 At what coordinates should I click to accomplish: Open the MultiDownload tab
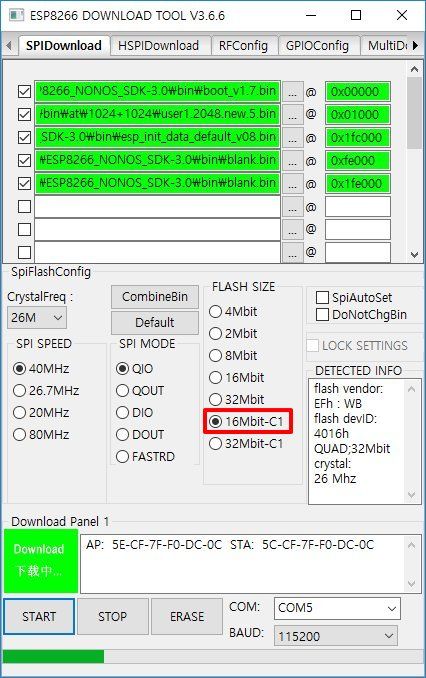[x=385, y=46]
